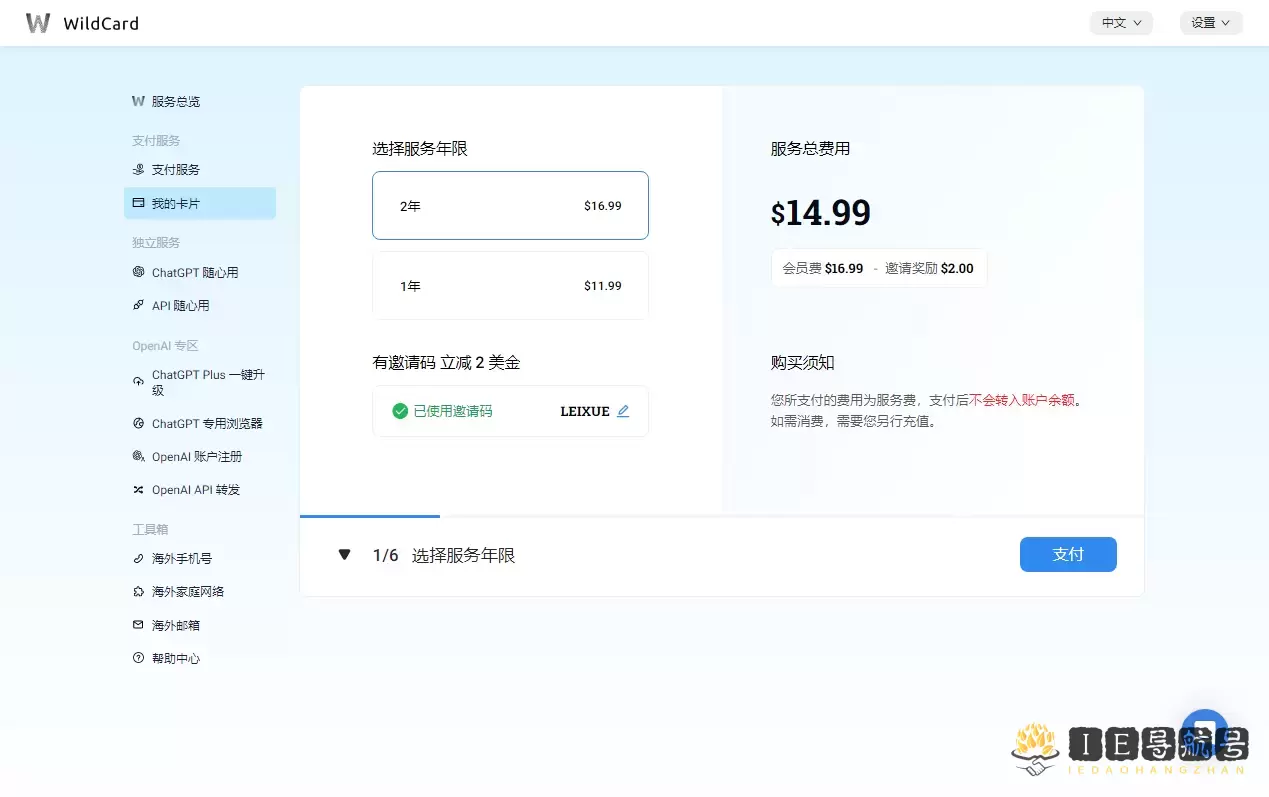Click the green check icon for 已使用邀请码
1269x797 pixels.
(x=400, y=411)
